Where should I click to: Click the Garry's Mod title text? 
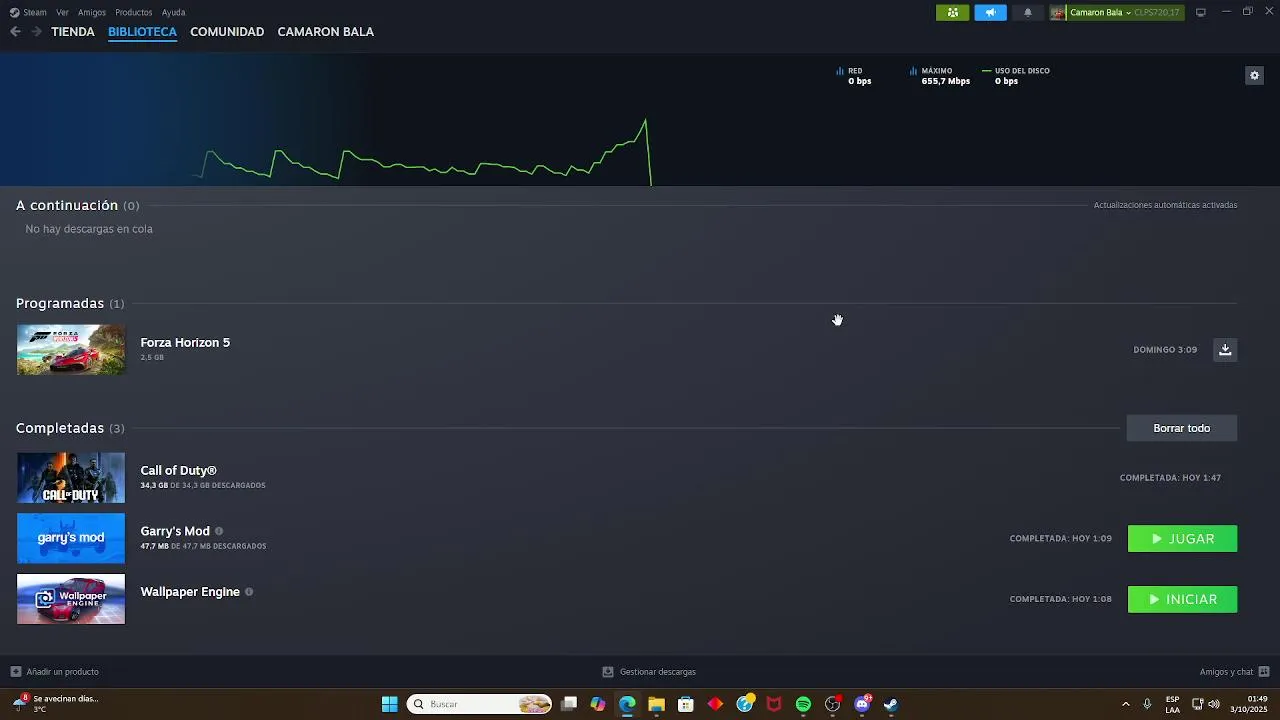[175, 531]
